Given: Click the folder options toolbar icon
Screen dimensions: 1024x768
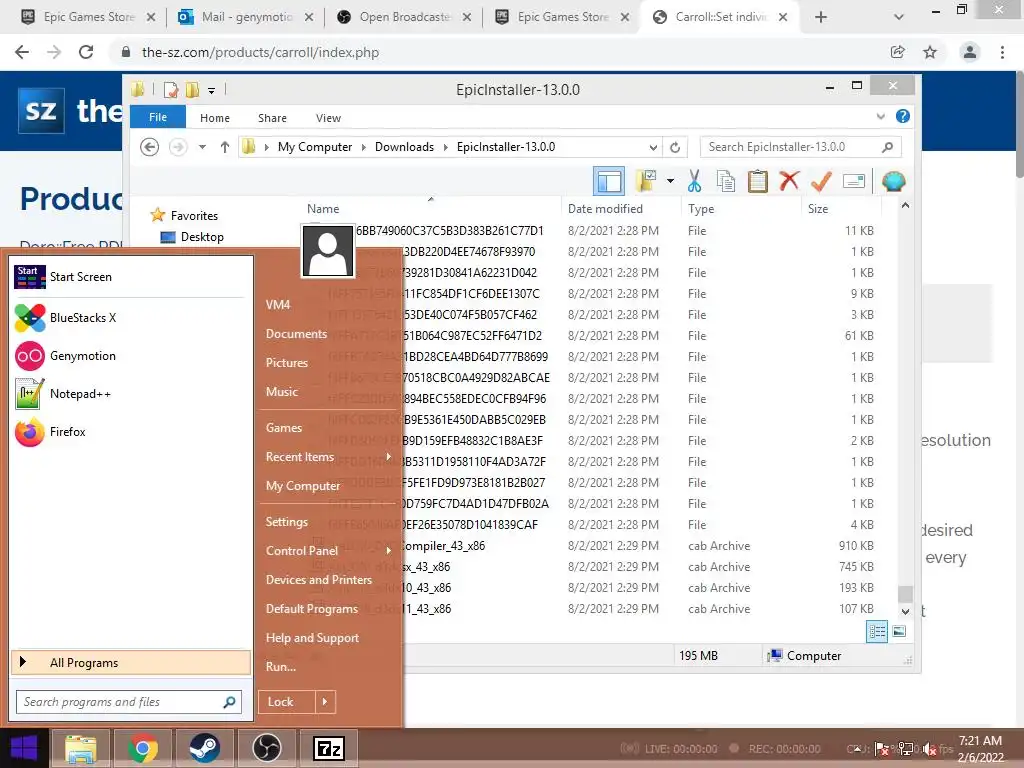Looking at the screenshot, I should (x=646, y=181).
